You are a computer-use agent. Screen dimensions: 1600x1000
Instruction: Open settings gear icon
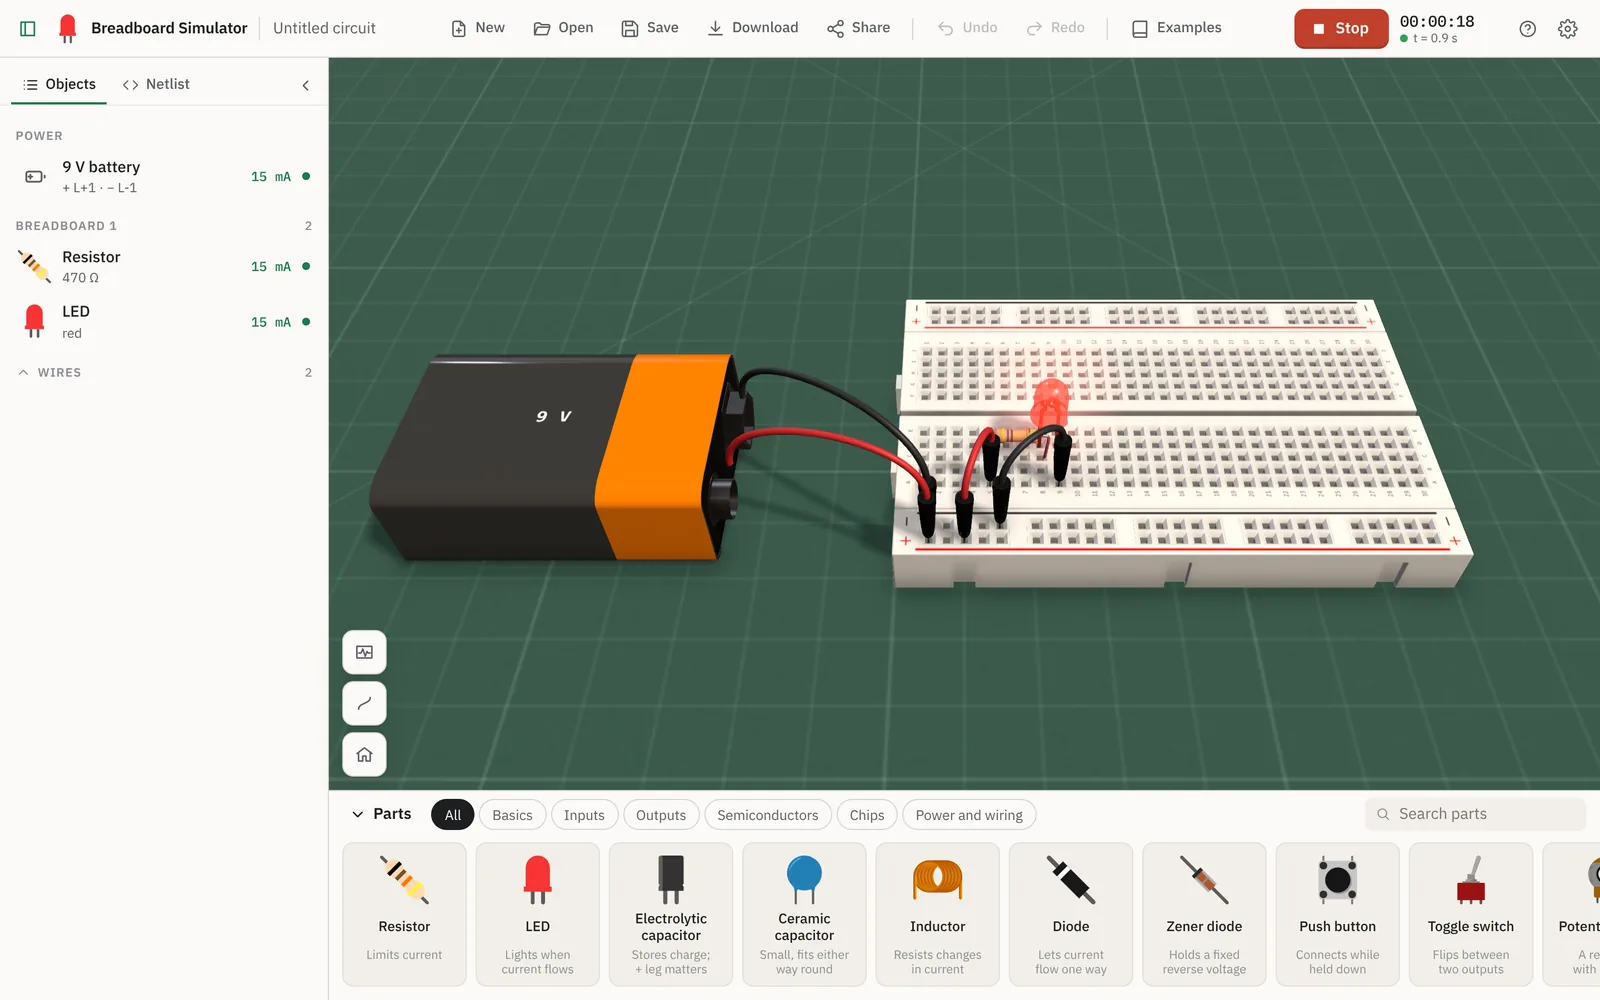(1567, 29)
